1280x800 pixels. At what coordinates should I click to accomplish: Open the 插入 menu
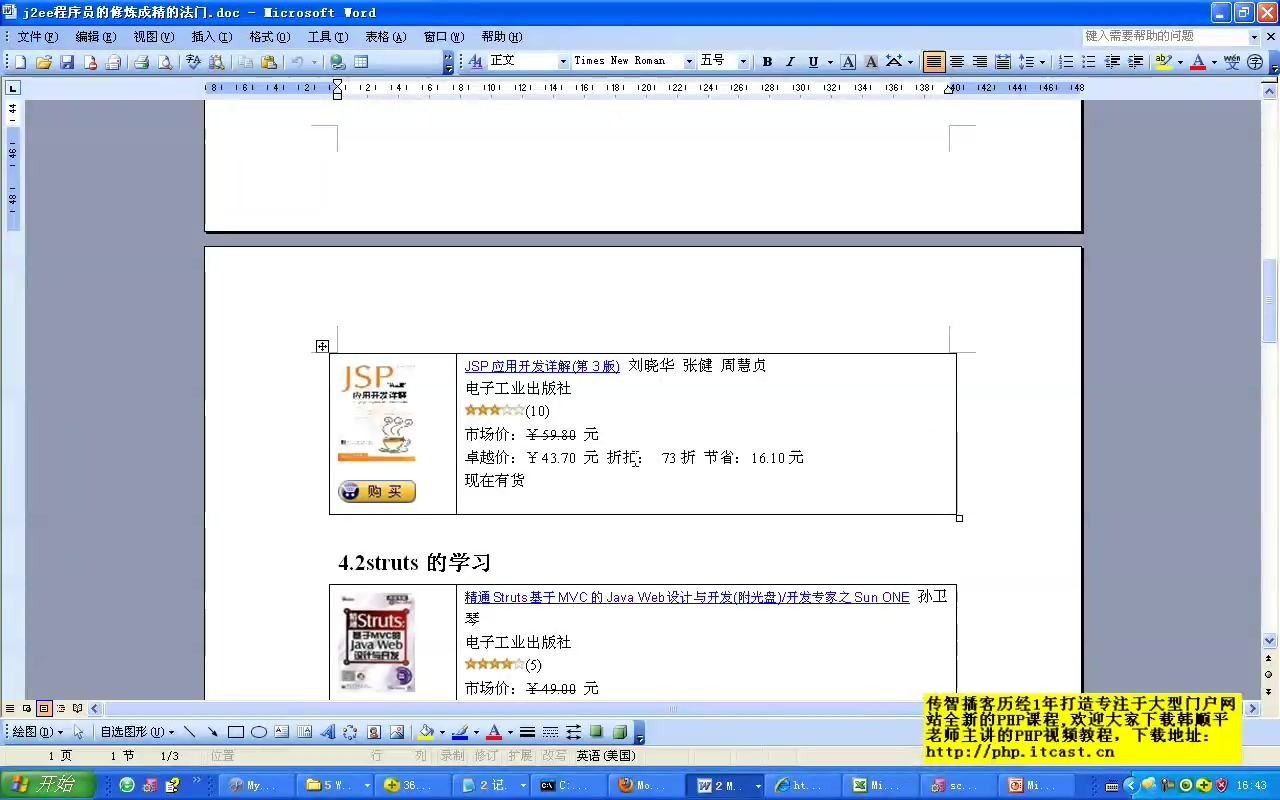tap(212, 37)
